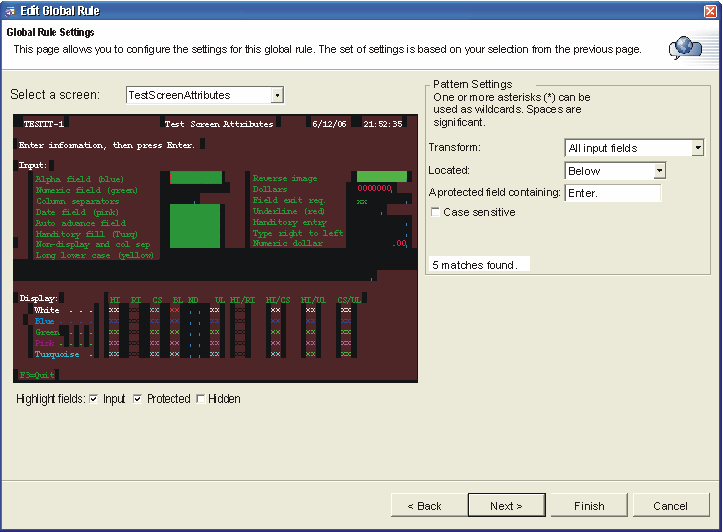Expand the Transform dropdown list

pos(697,148)
